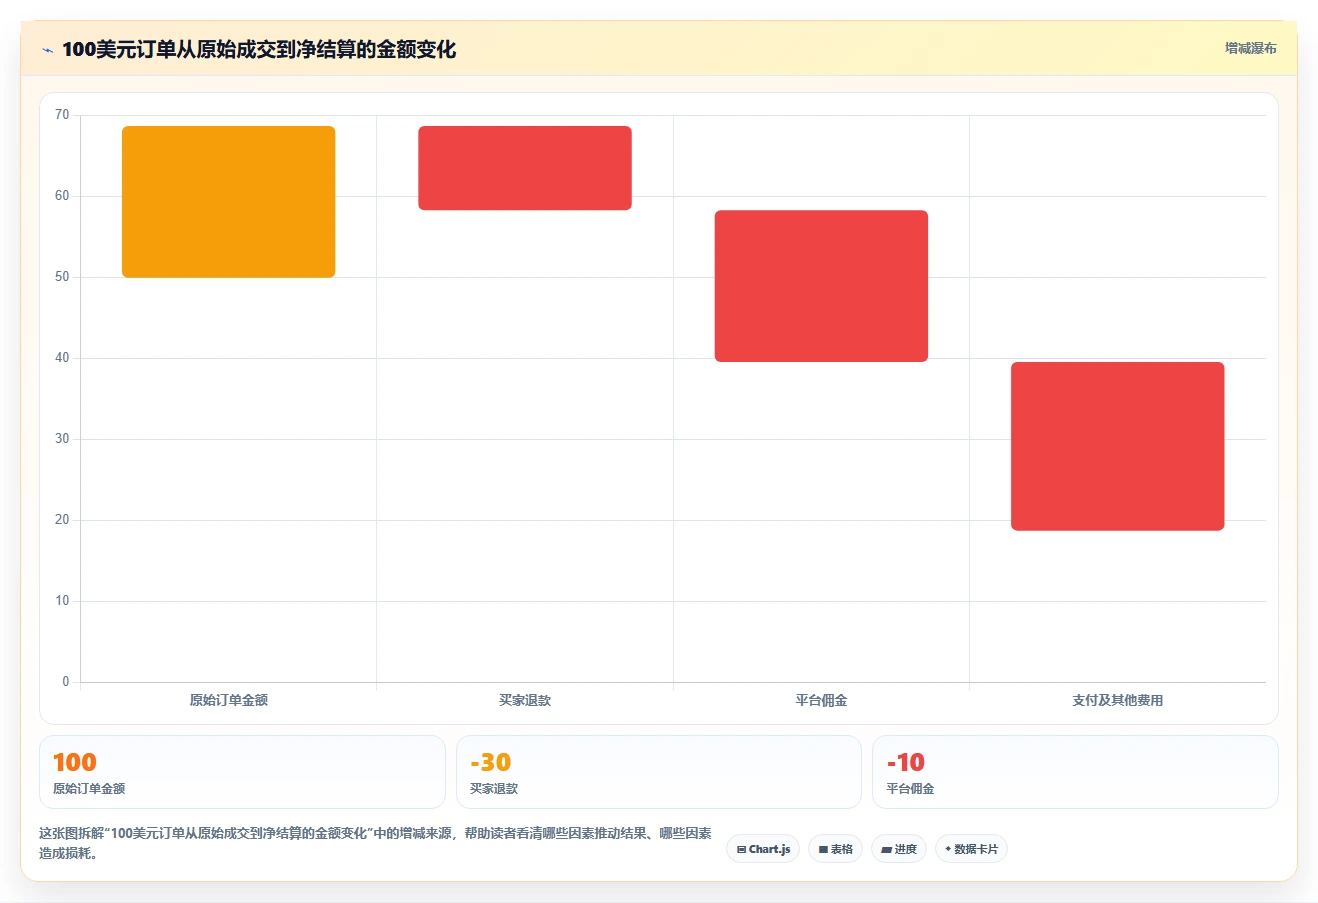The height and width of the screenshot is (903, 1318).
Task: Click the chart title 100美元订单从原始成交到净结算的金额变化
Action: [259, 49]
